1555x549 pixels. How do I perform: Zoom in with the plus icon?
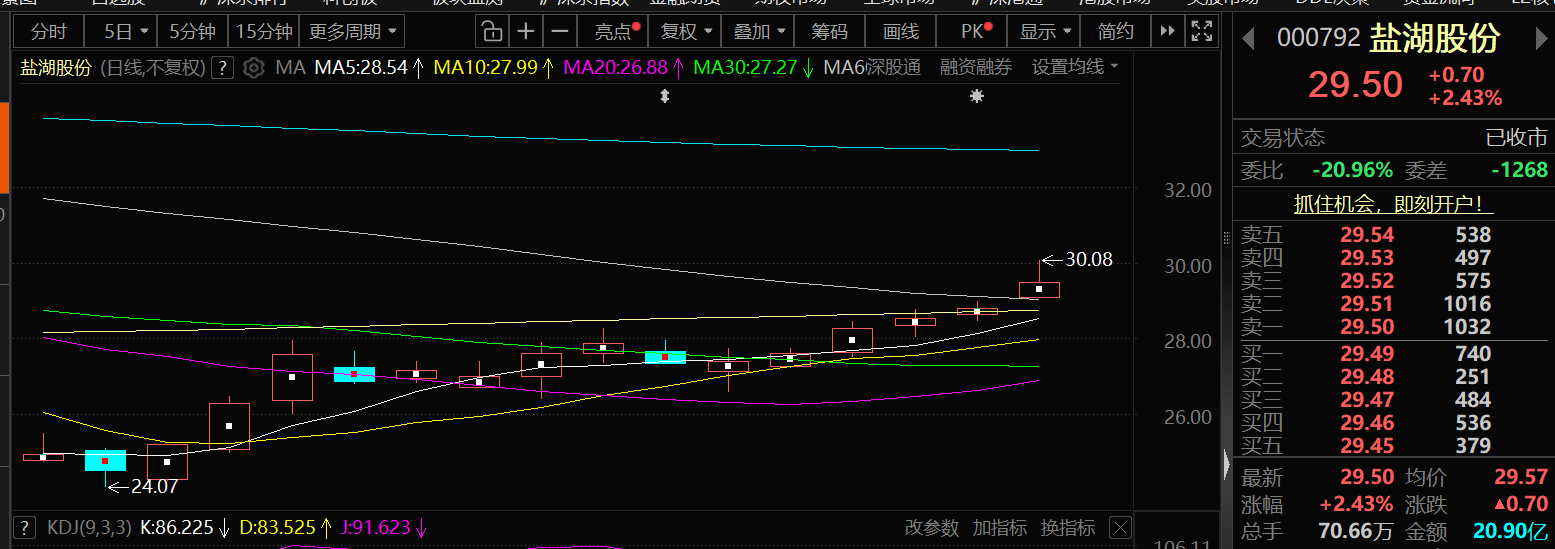click(525, 32)
